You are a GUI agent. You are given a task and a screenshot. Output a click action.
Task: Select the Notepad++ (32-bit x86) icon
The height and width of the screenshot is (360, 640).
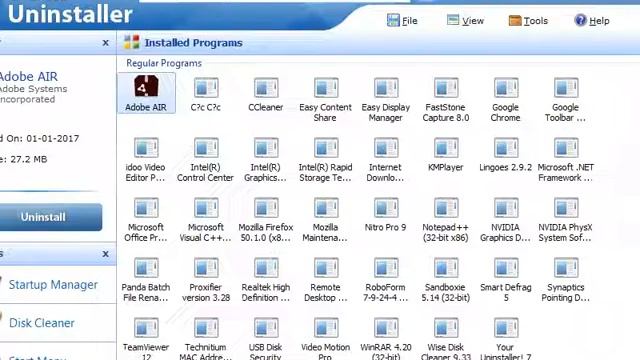(x=446, y=207)
